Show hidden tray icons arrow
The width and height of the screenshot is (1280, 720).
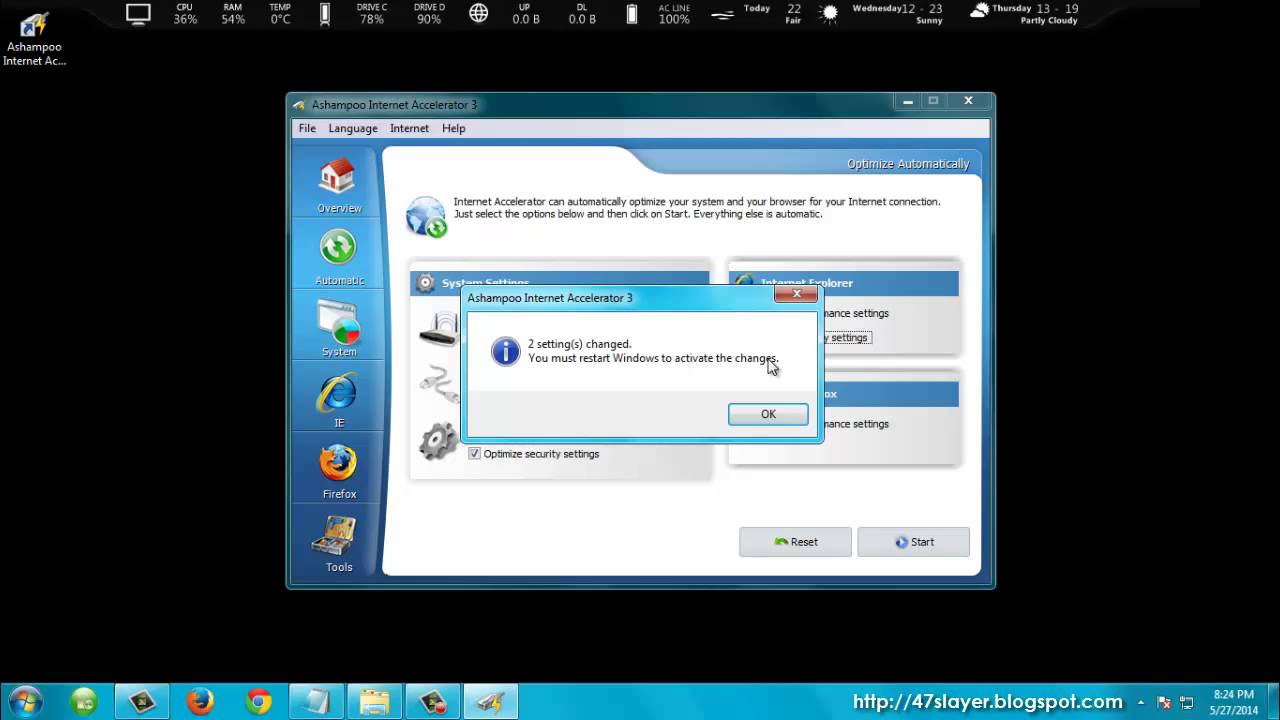tap(1143, 702)
